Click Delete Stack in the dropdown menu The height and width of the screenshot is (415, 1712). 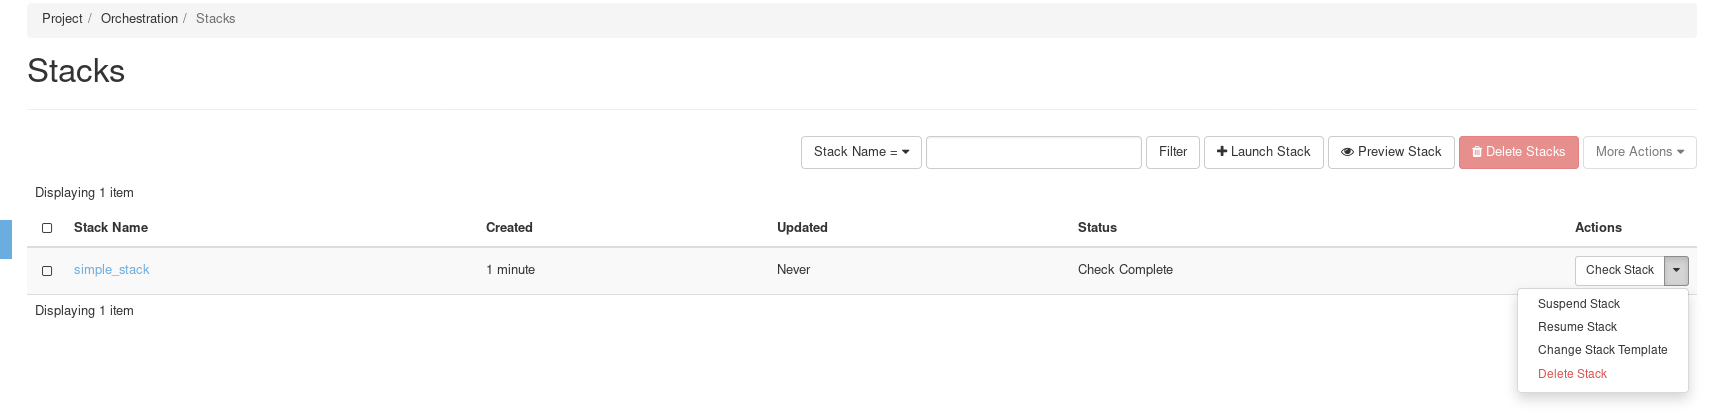(1572, 374)
